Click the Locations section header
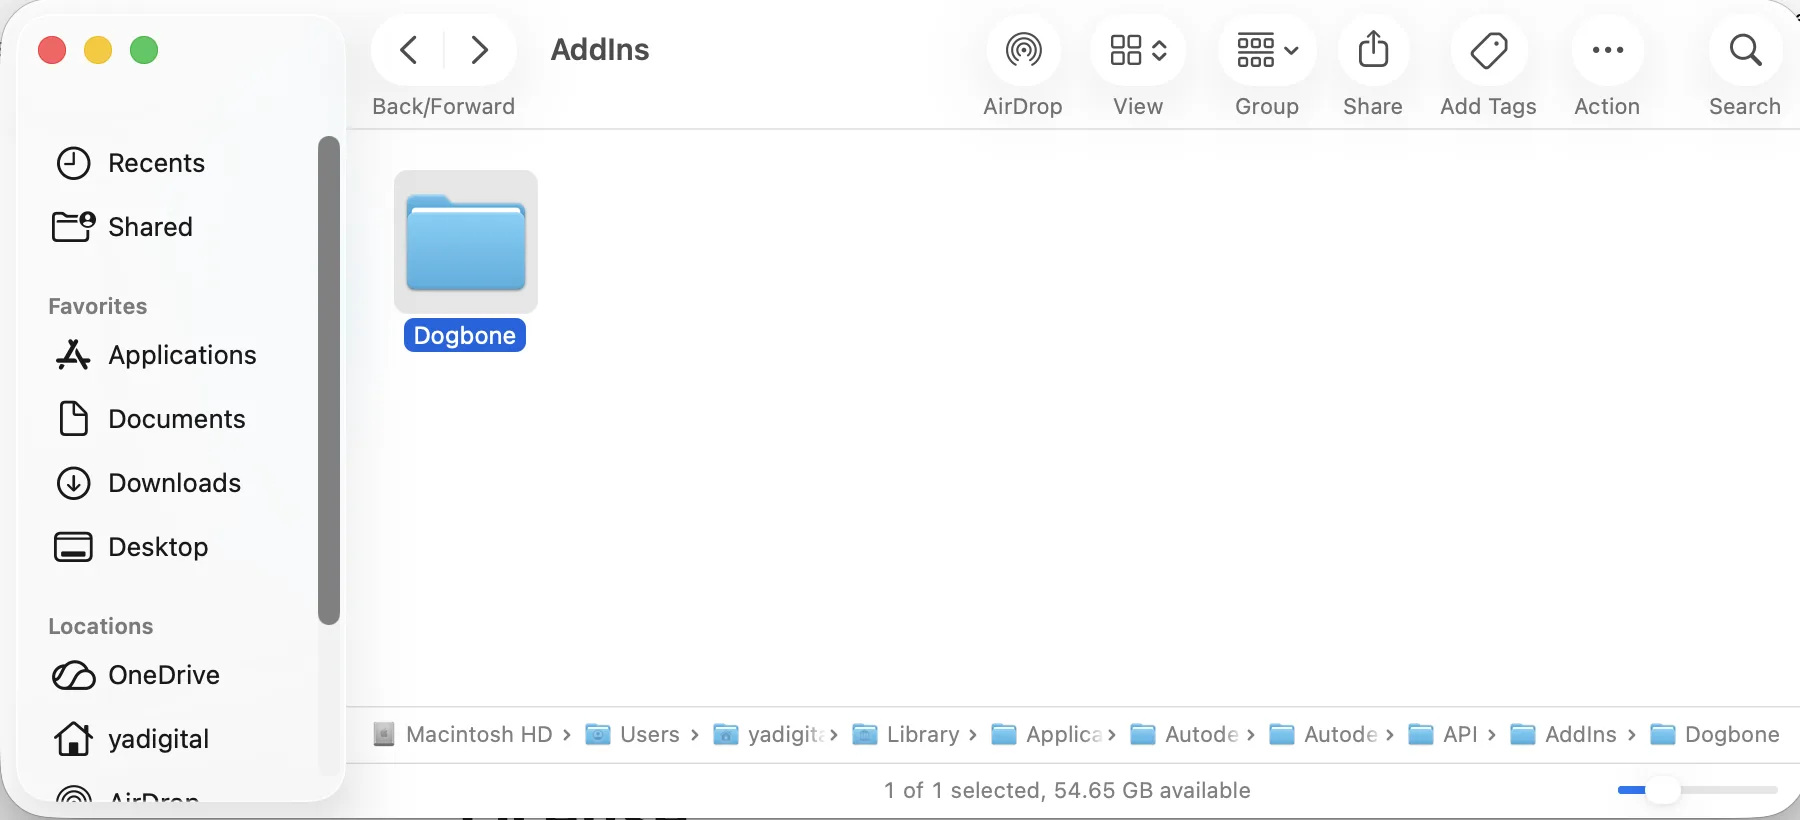This screenshot has width=1800, height=820. click(101, 626)
